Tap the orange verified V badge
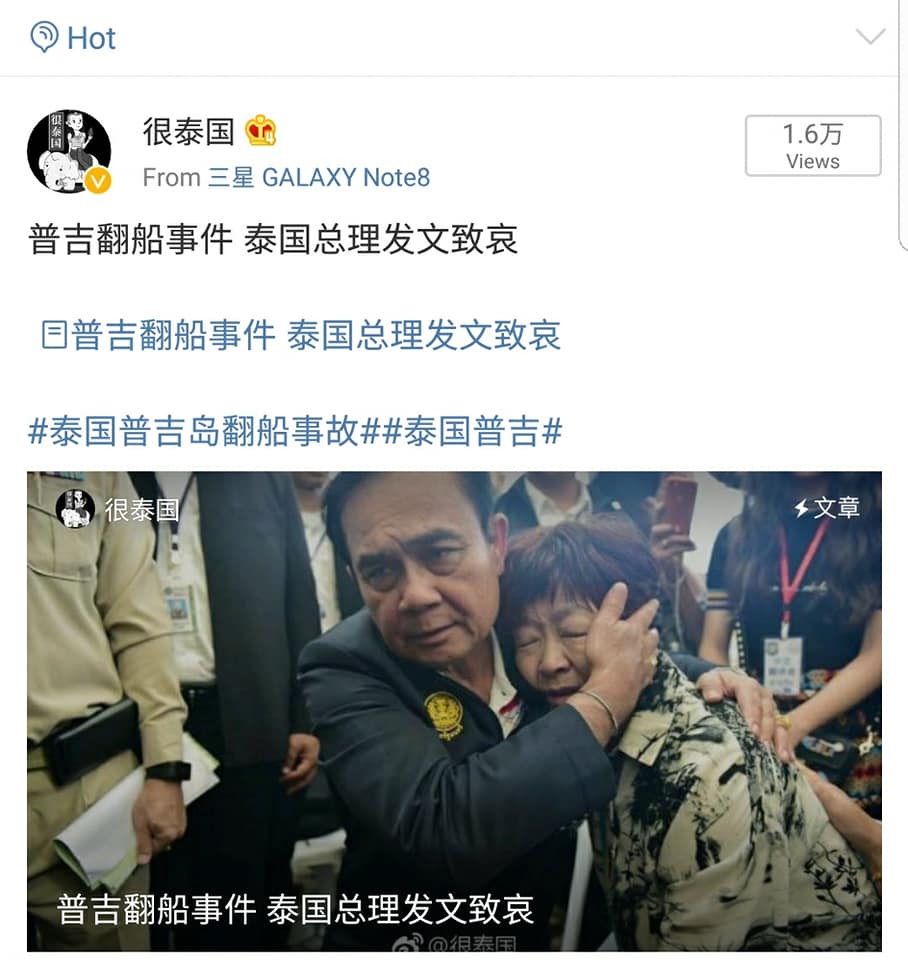The width and height of the screenshot is (908, 960). (97, 181)
